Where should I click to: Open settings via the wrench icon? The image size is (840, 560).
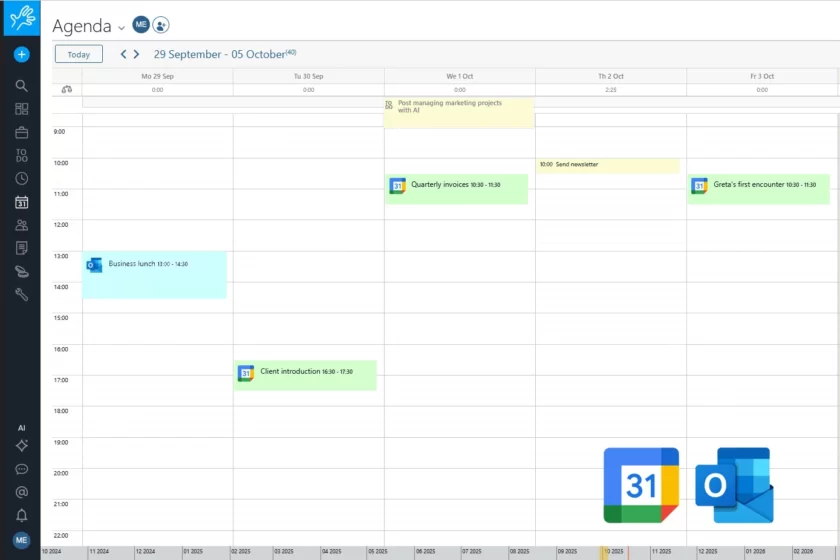pos(21,294)
